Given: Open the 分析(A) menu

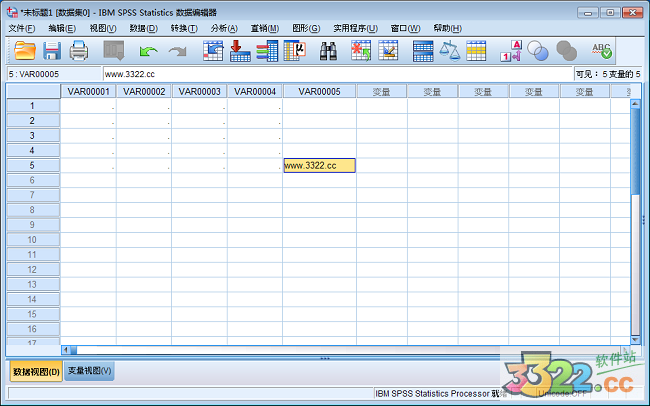Looking at the screenshot, I should (x=224, y=28).
